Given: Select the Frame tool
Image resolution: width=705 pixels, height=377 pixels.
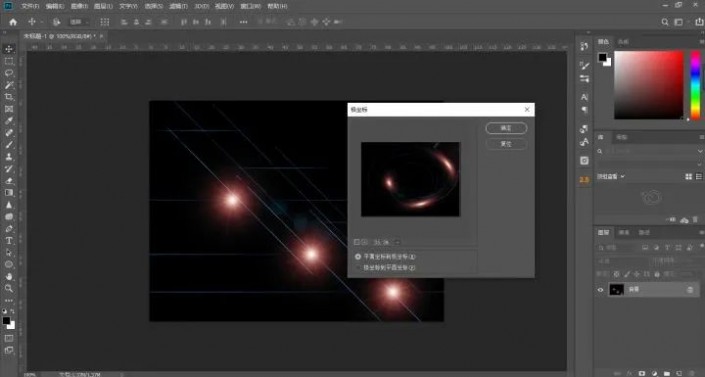Looking at the screenshot, I should (x=9, y=109).
